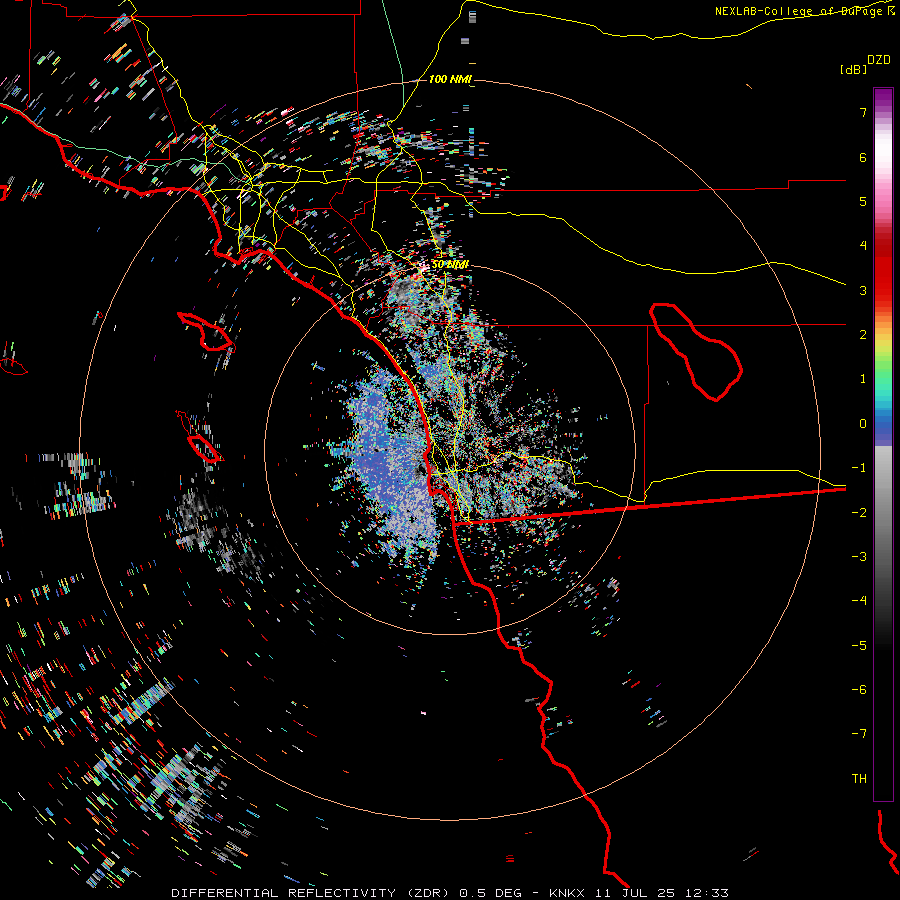The image size is (900, 900).
Task: Click the -7 value on the color scale
Action: point(859,734)
